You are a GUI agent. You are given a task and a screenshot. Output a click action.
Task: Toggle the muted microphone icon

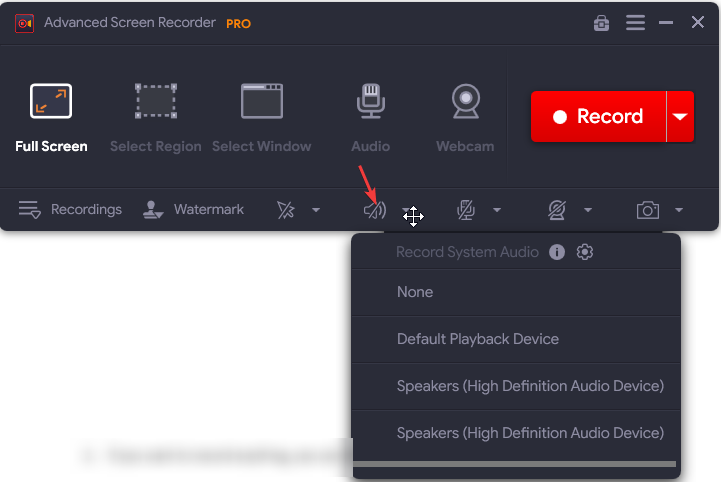pyautogui.click(x=465, y=210)
